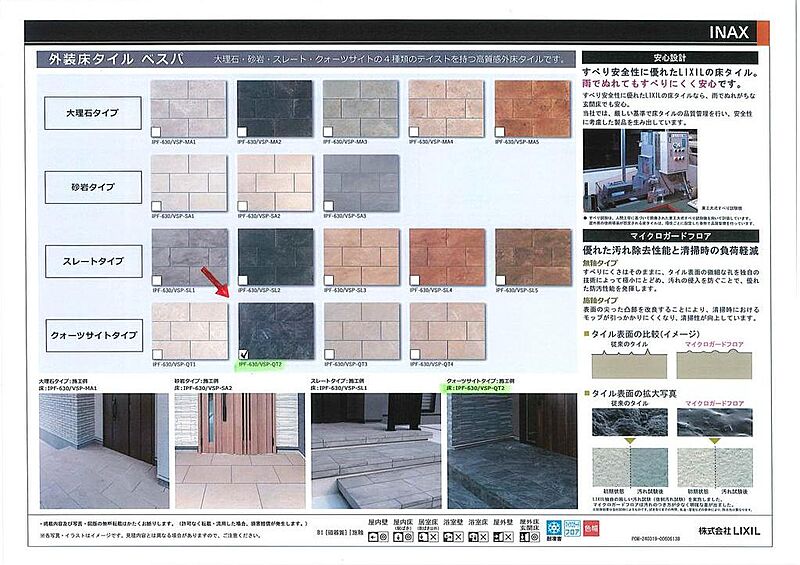
Task: Pick the VSP-SL1 gray slate swatch
Action: (x=190, y=257)
